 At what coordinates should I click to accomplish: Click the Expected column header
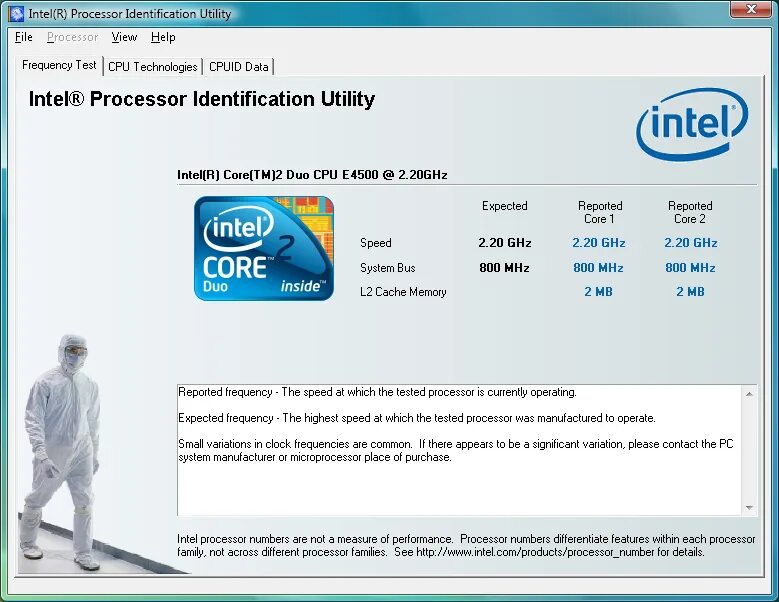504,206
